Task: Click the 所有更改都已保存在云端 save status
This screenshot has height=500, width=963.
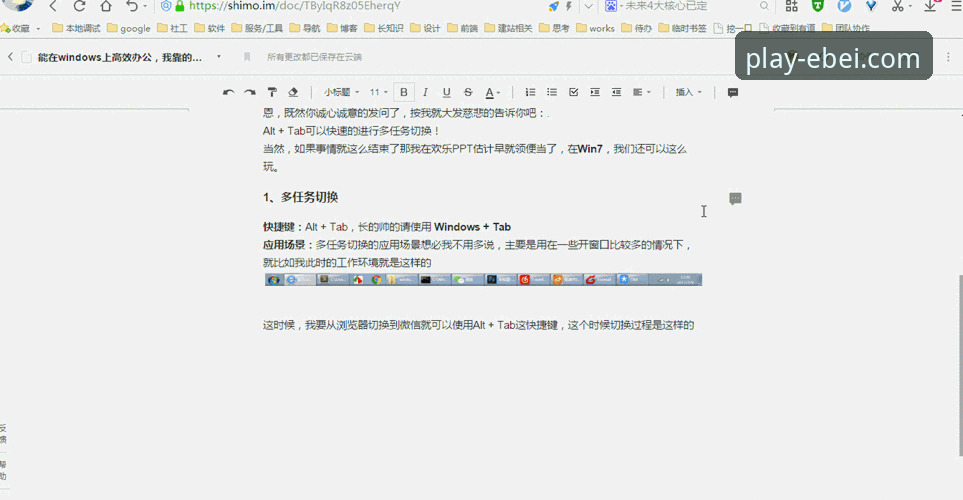Action: click(x=314, y=57)
